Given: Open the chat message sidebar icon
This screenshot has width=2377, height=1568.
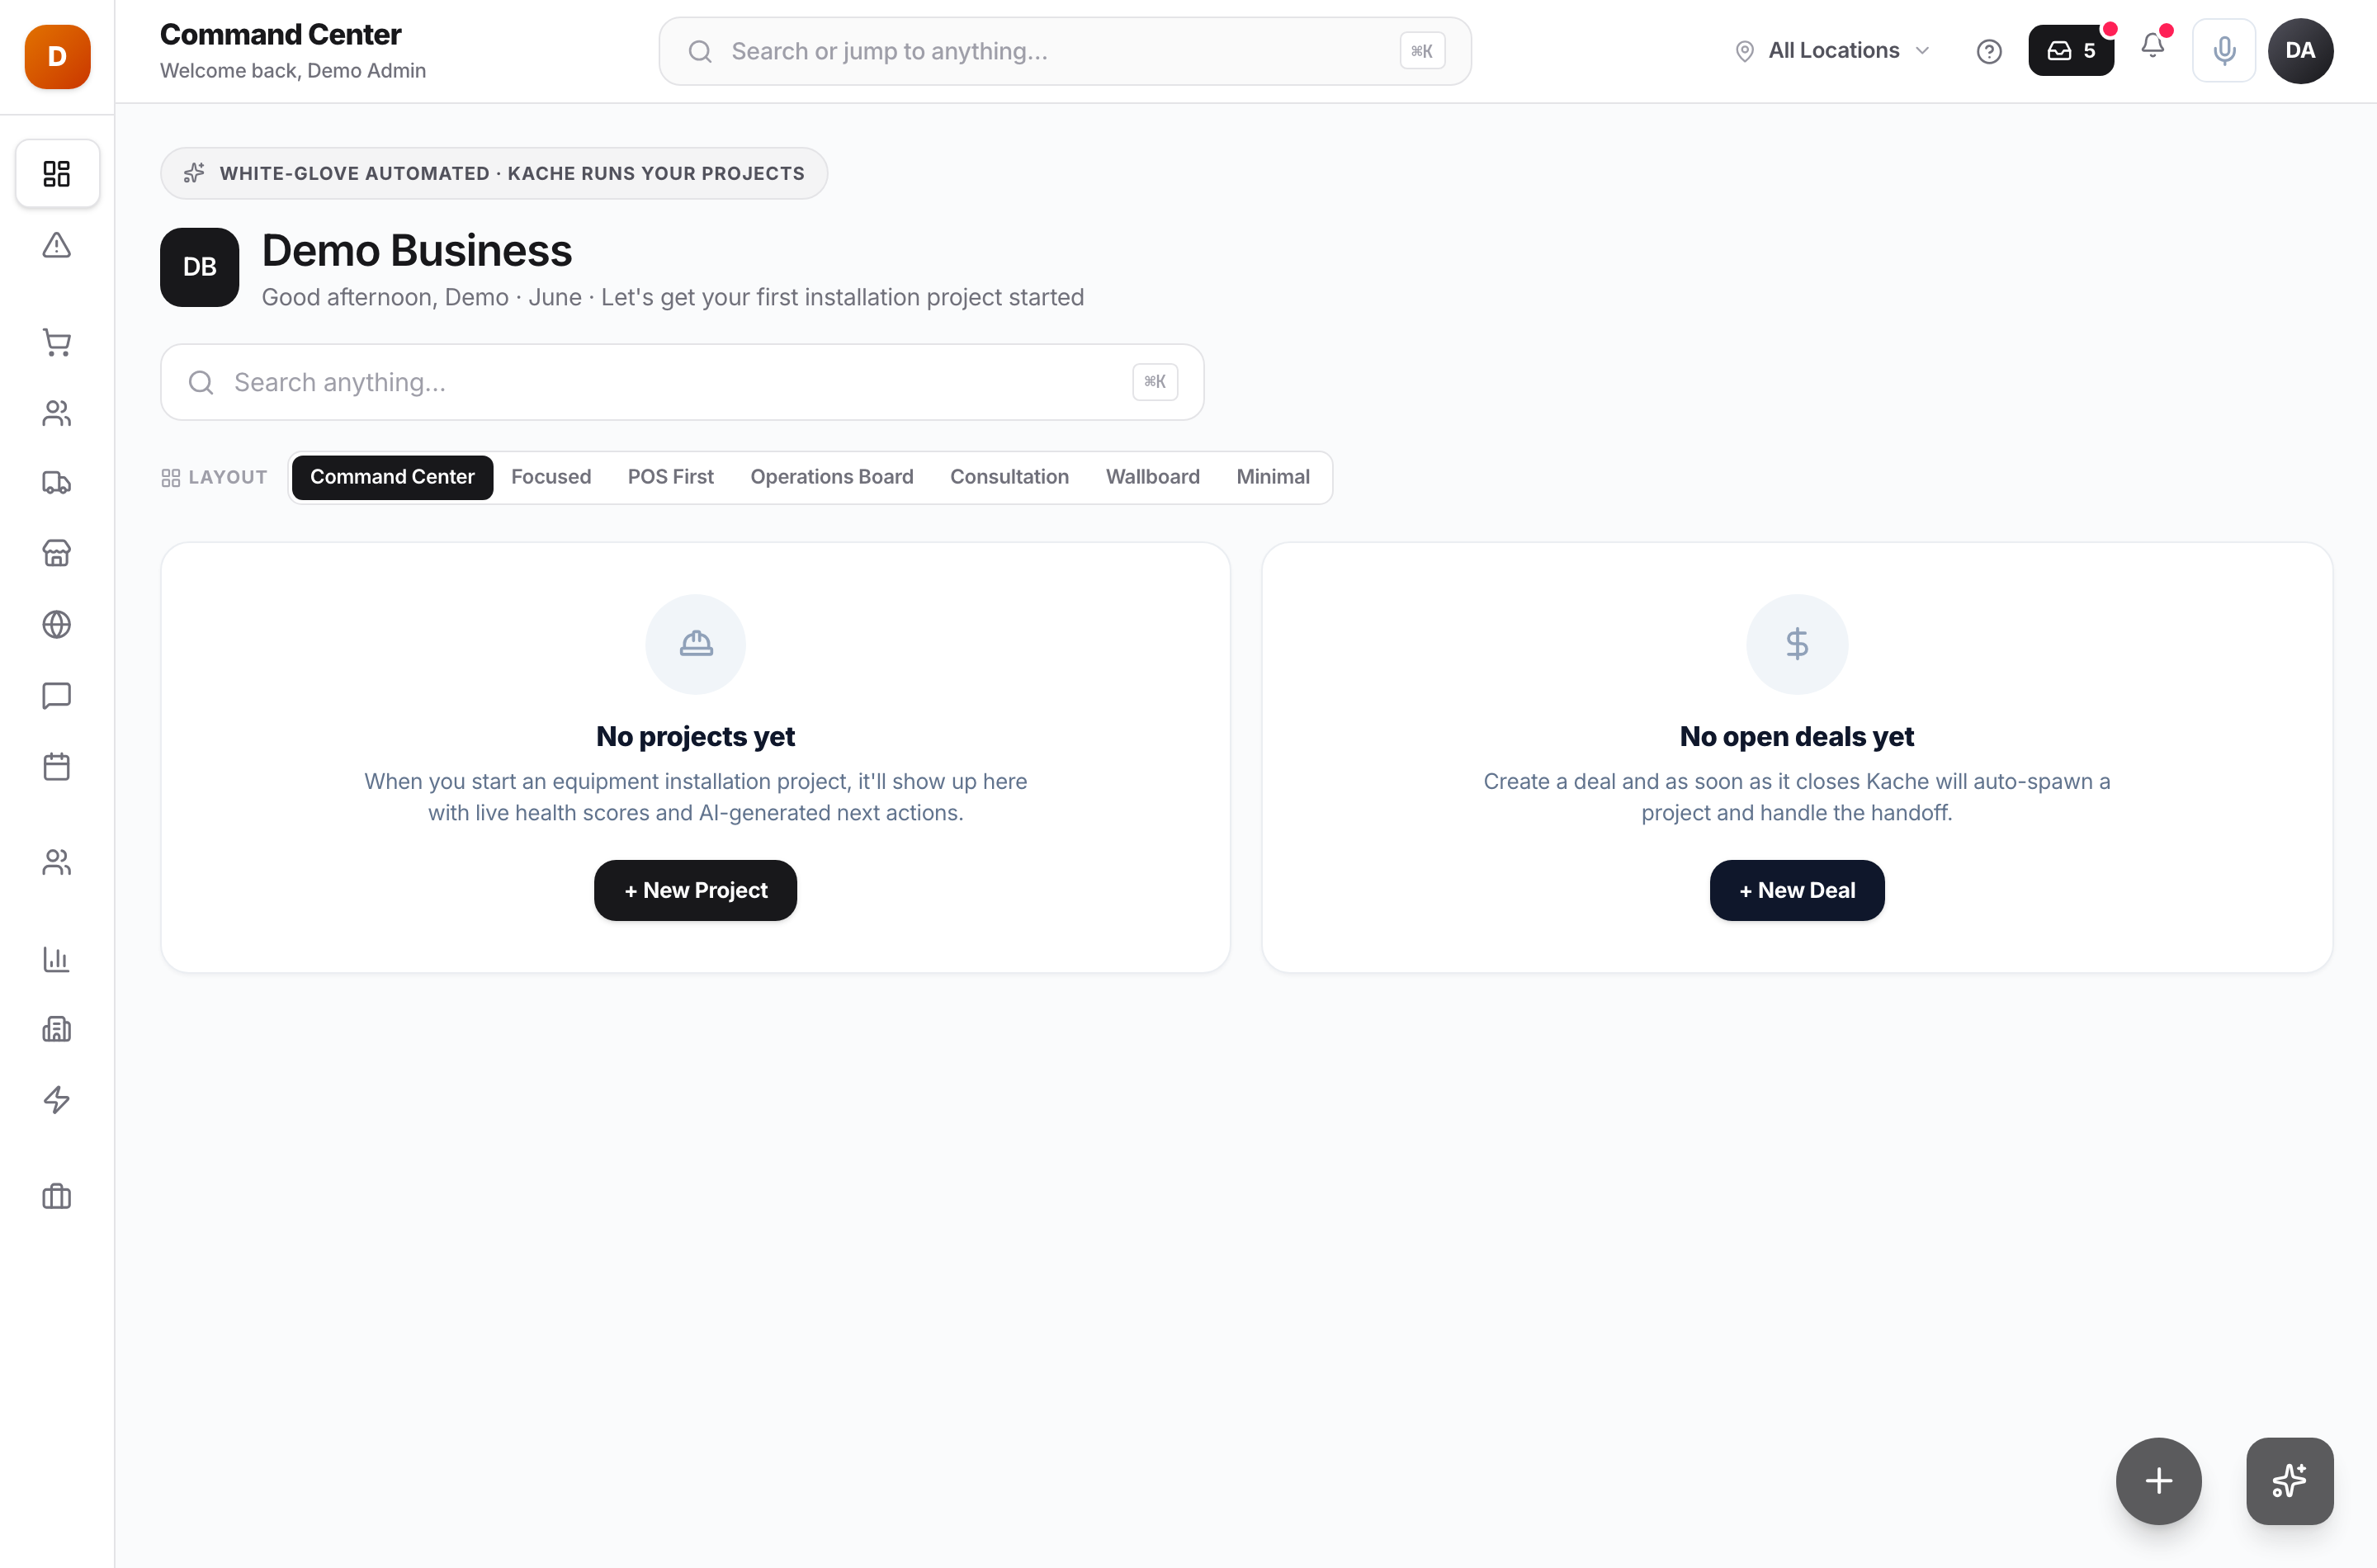Looking at the screenshot, I should tap(57, 696).
